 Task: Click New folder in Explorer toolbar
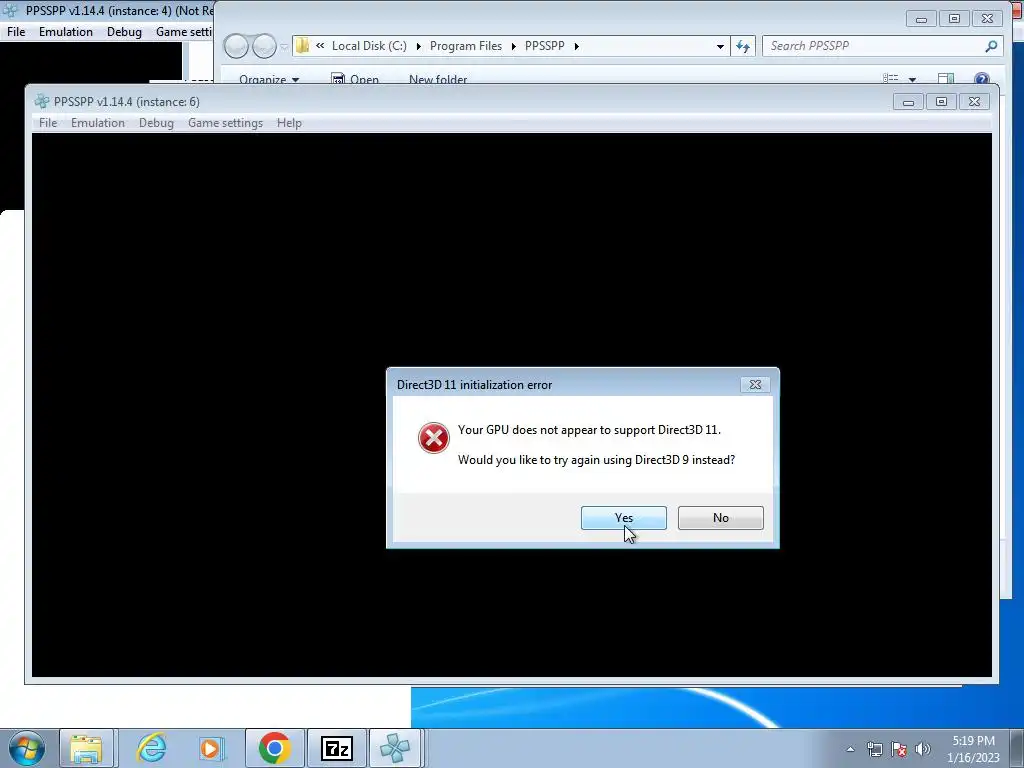438,79
